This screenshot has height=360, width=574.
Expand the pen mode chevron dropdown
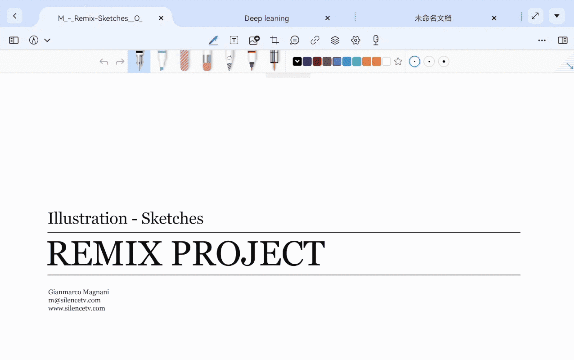coord(47,41)
